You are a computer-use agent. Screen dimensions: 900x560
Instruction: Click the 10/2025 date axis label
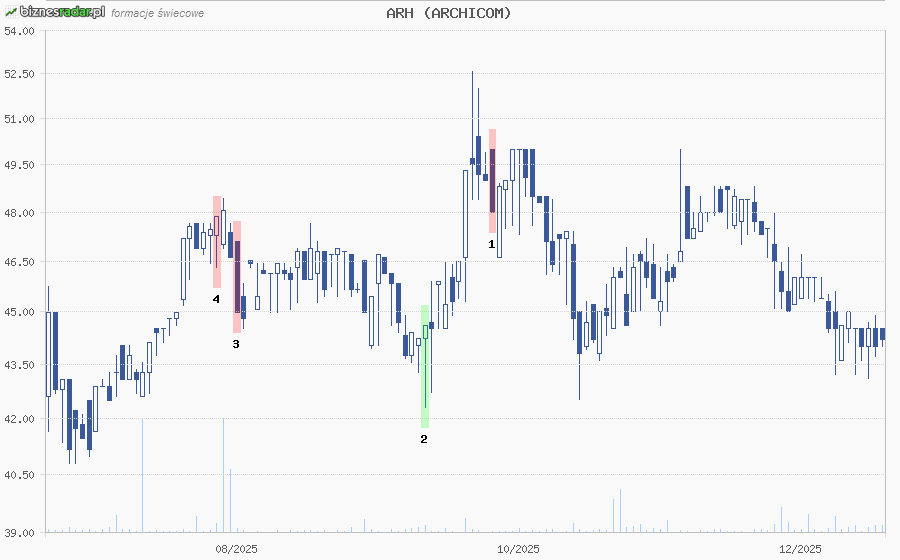[518, 548]
